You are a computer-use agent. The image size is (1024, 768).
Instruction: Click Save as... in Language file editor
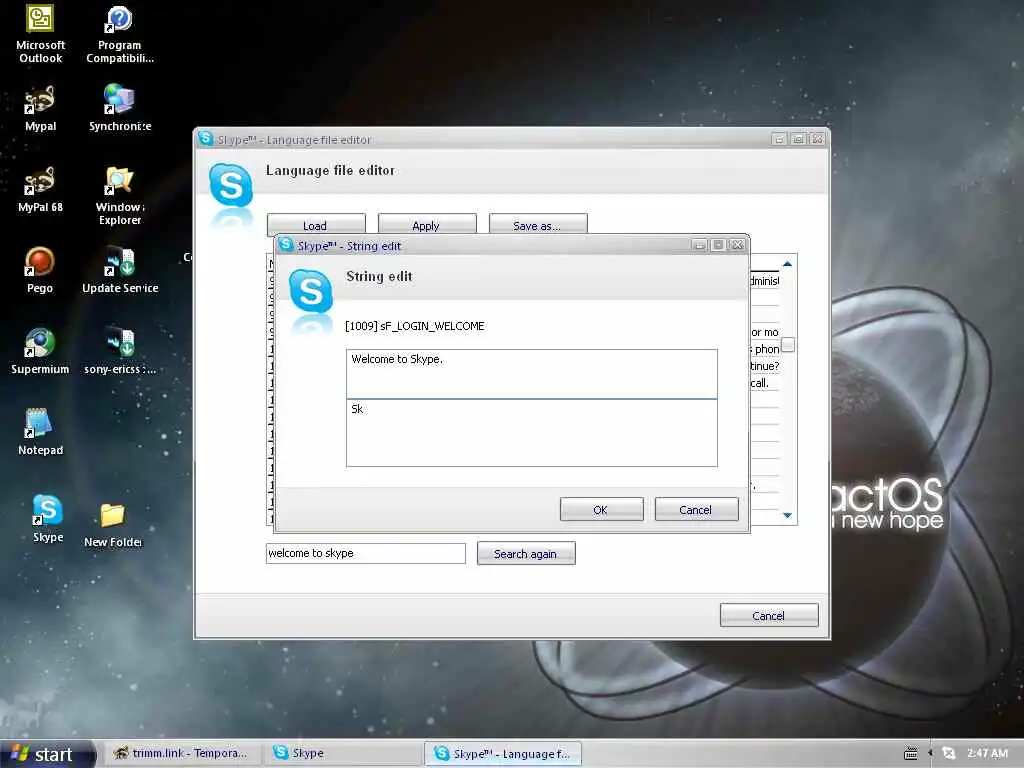[537, 225]
